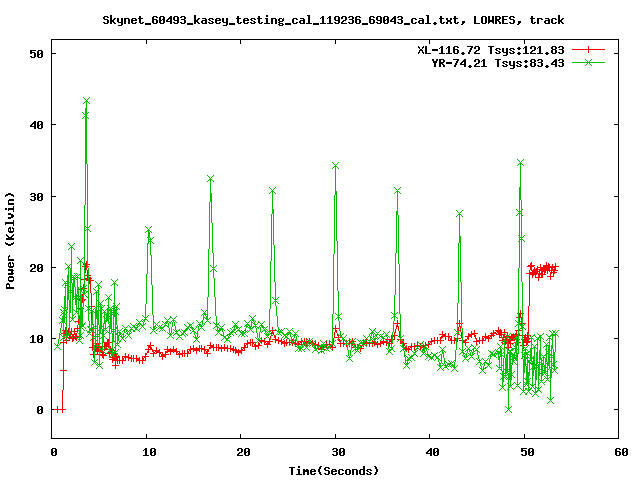
Task: Select the YR-74.21 Tsys:83.43 legend label
Action: (x=498, y=63)
